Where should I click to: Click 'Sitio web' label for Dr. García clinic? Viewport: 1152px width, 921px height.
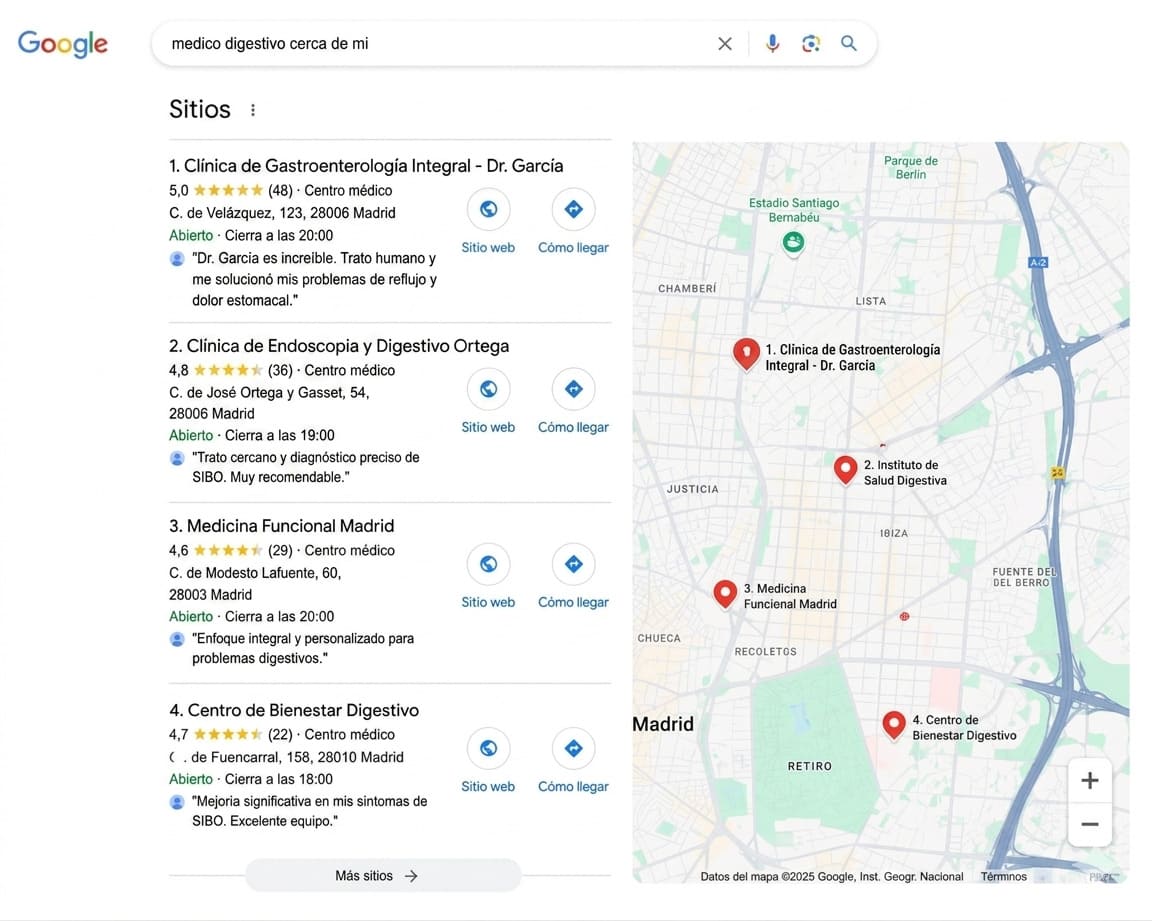488,248
